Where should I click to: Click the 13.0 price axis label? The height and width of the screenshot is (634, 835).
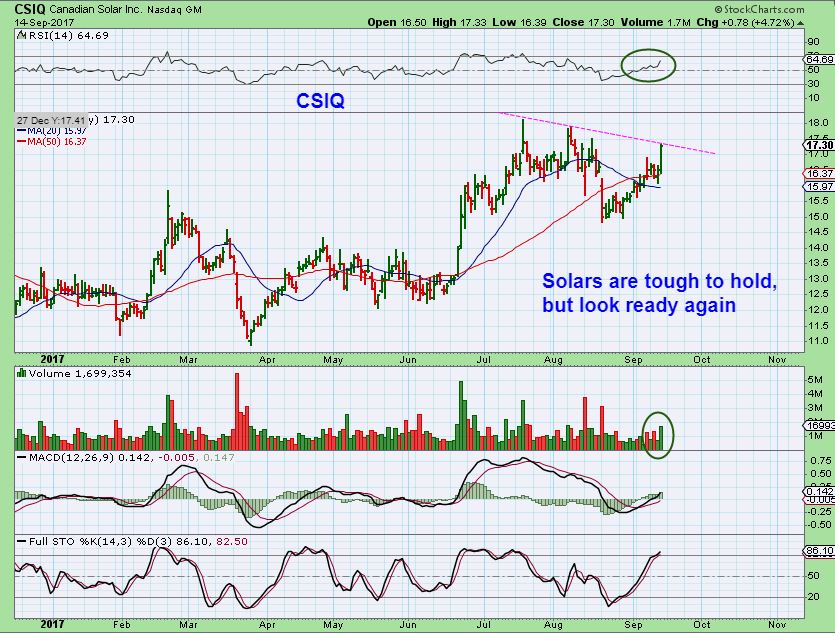[x=817, y=278]
